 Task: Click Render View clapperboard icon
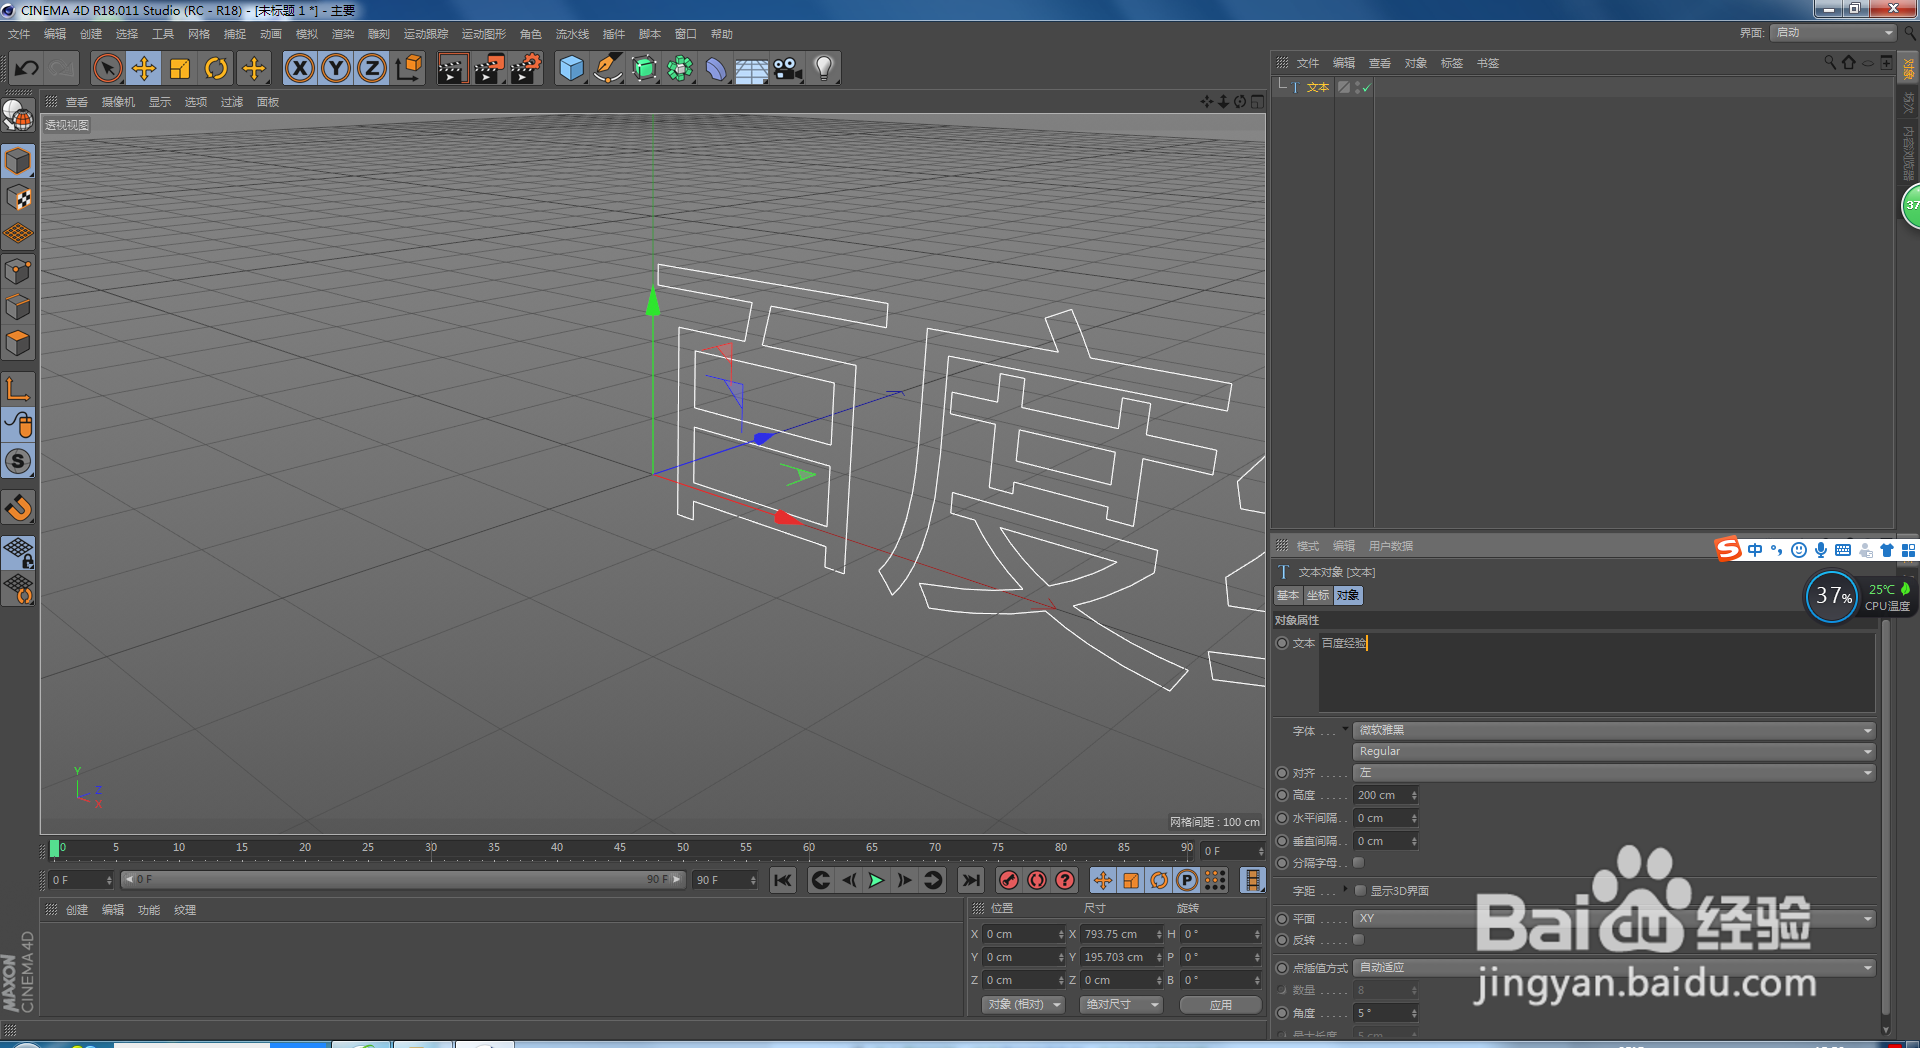(x=452, y=68)
